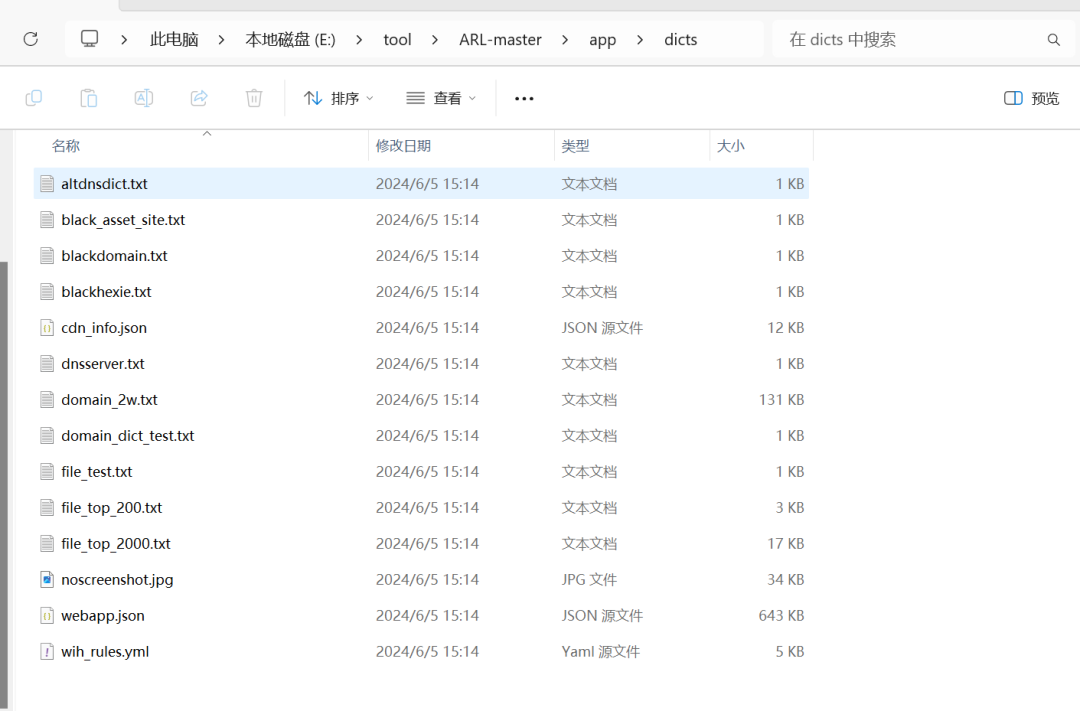The width and height of the screenshot is (1080, 711).
Task: Click the copy icon in toolbar
Action: (x=33, y=98)
